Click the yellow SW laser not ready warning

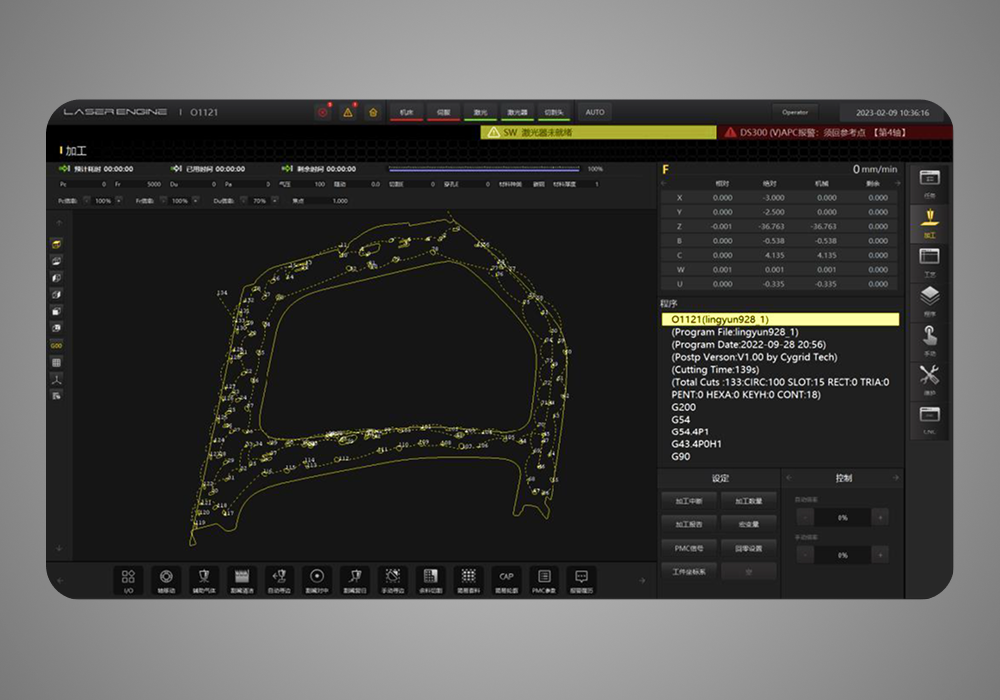598,132
